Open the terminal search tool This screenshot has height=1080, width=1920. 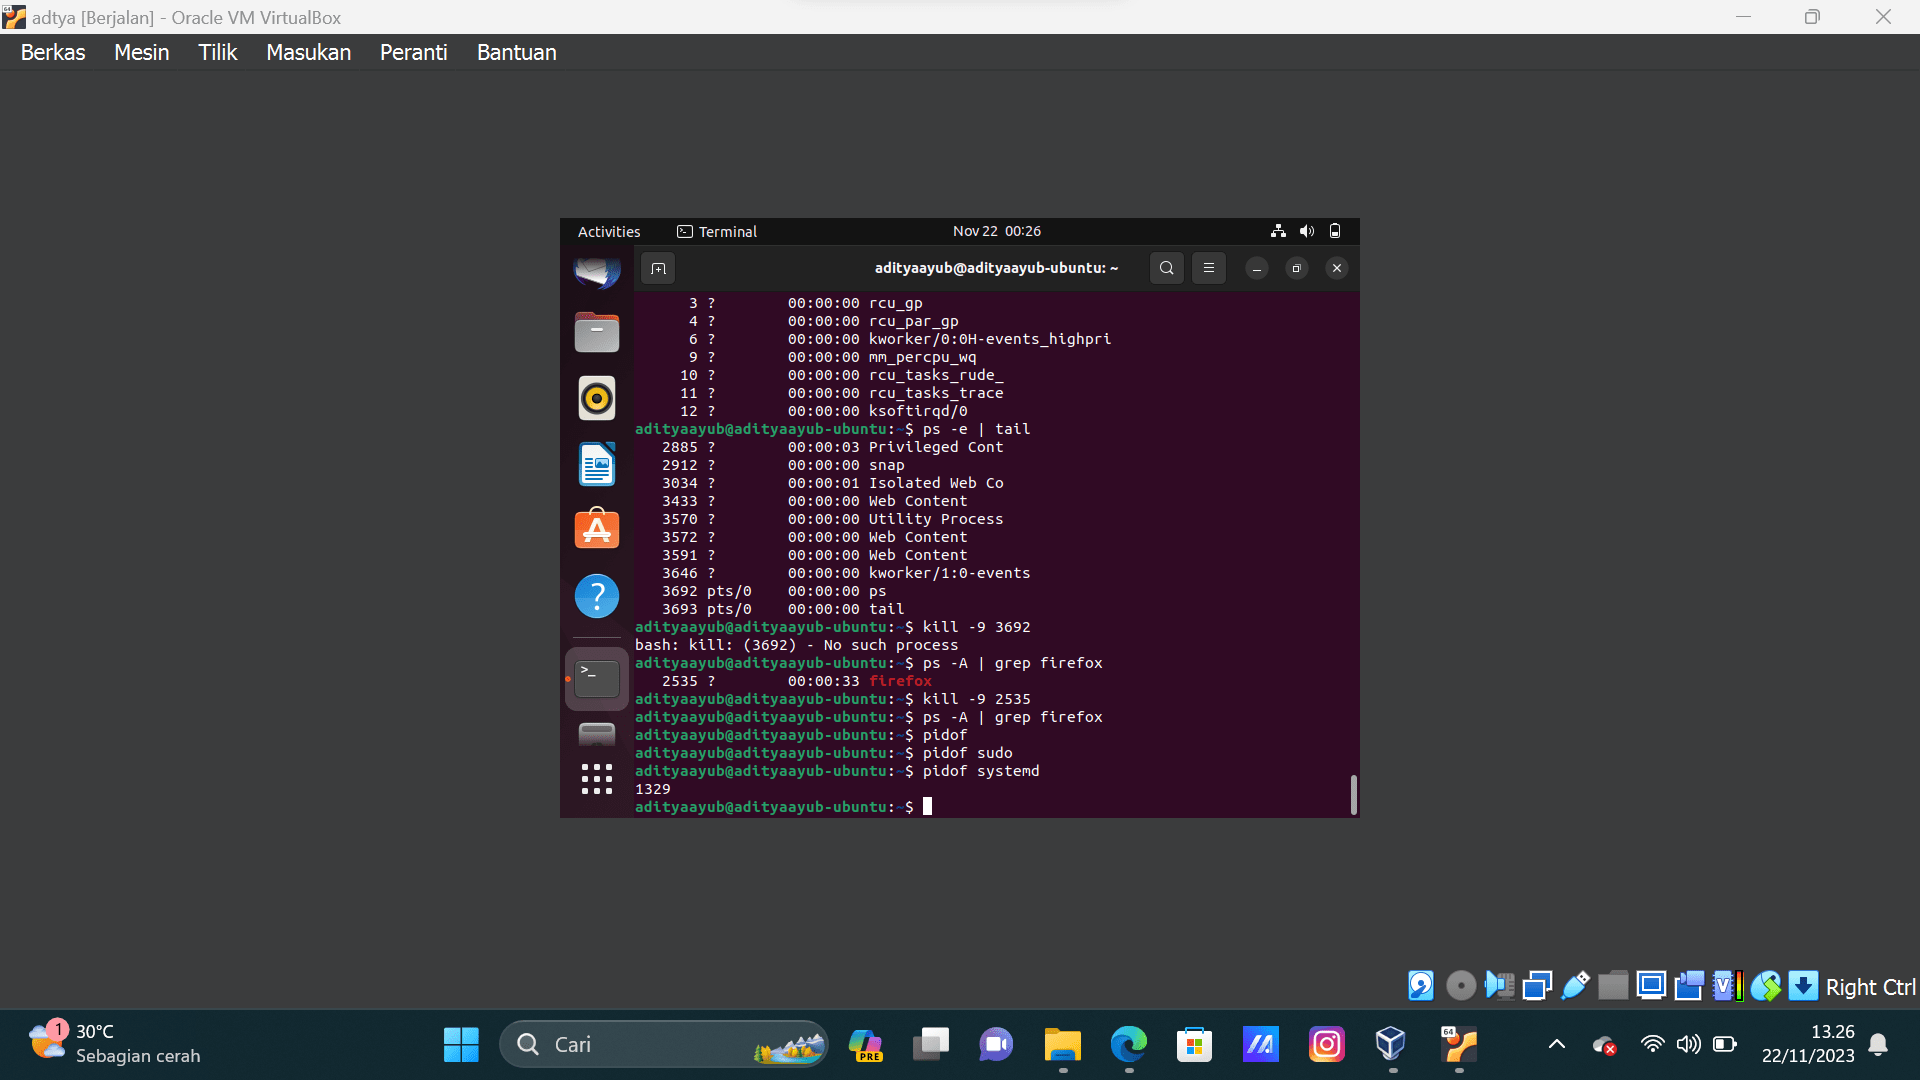1166,268
